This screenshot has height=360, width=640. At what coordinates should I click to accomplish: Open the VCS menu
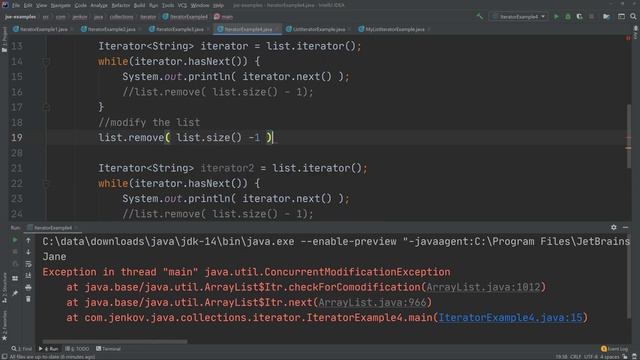pyautogui.click(x=182, y=5)
